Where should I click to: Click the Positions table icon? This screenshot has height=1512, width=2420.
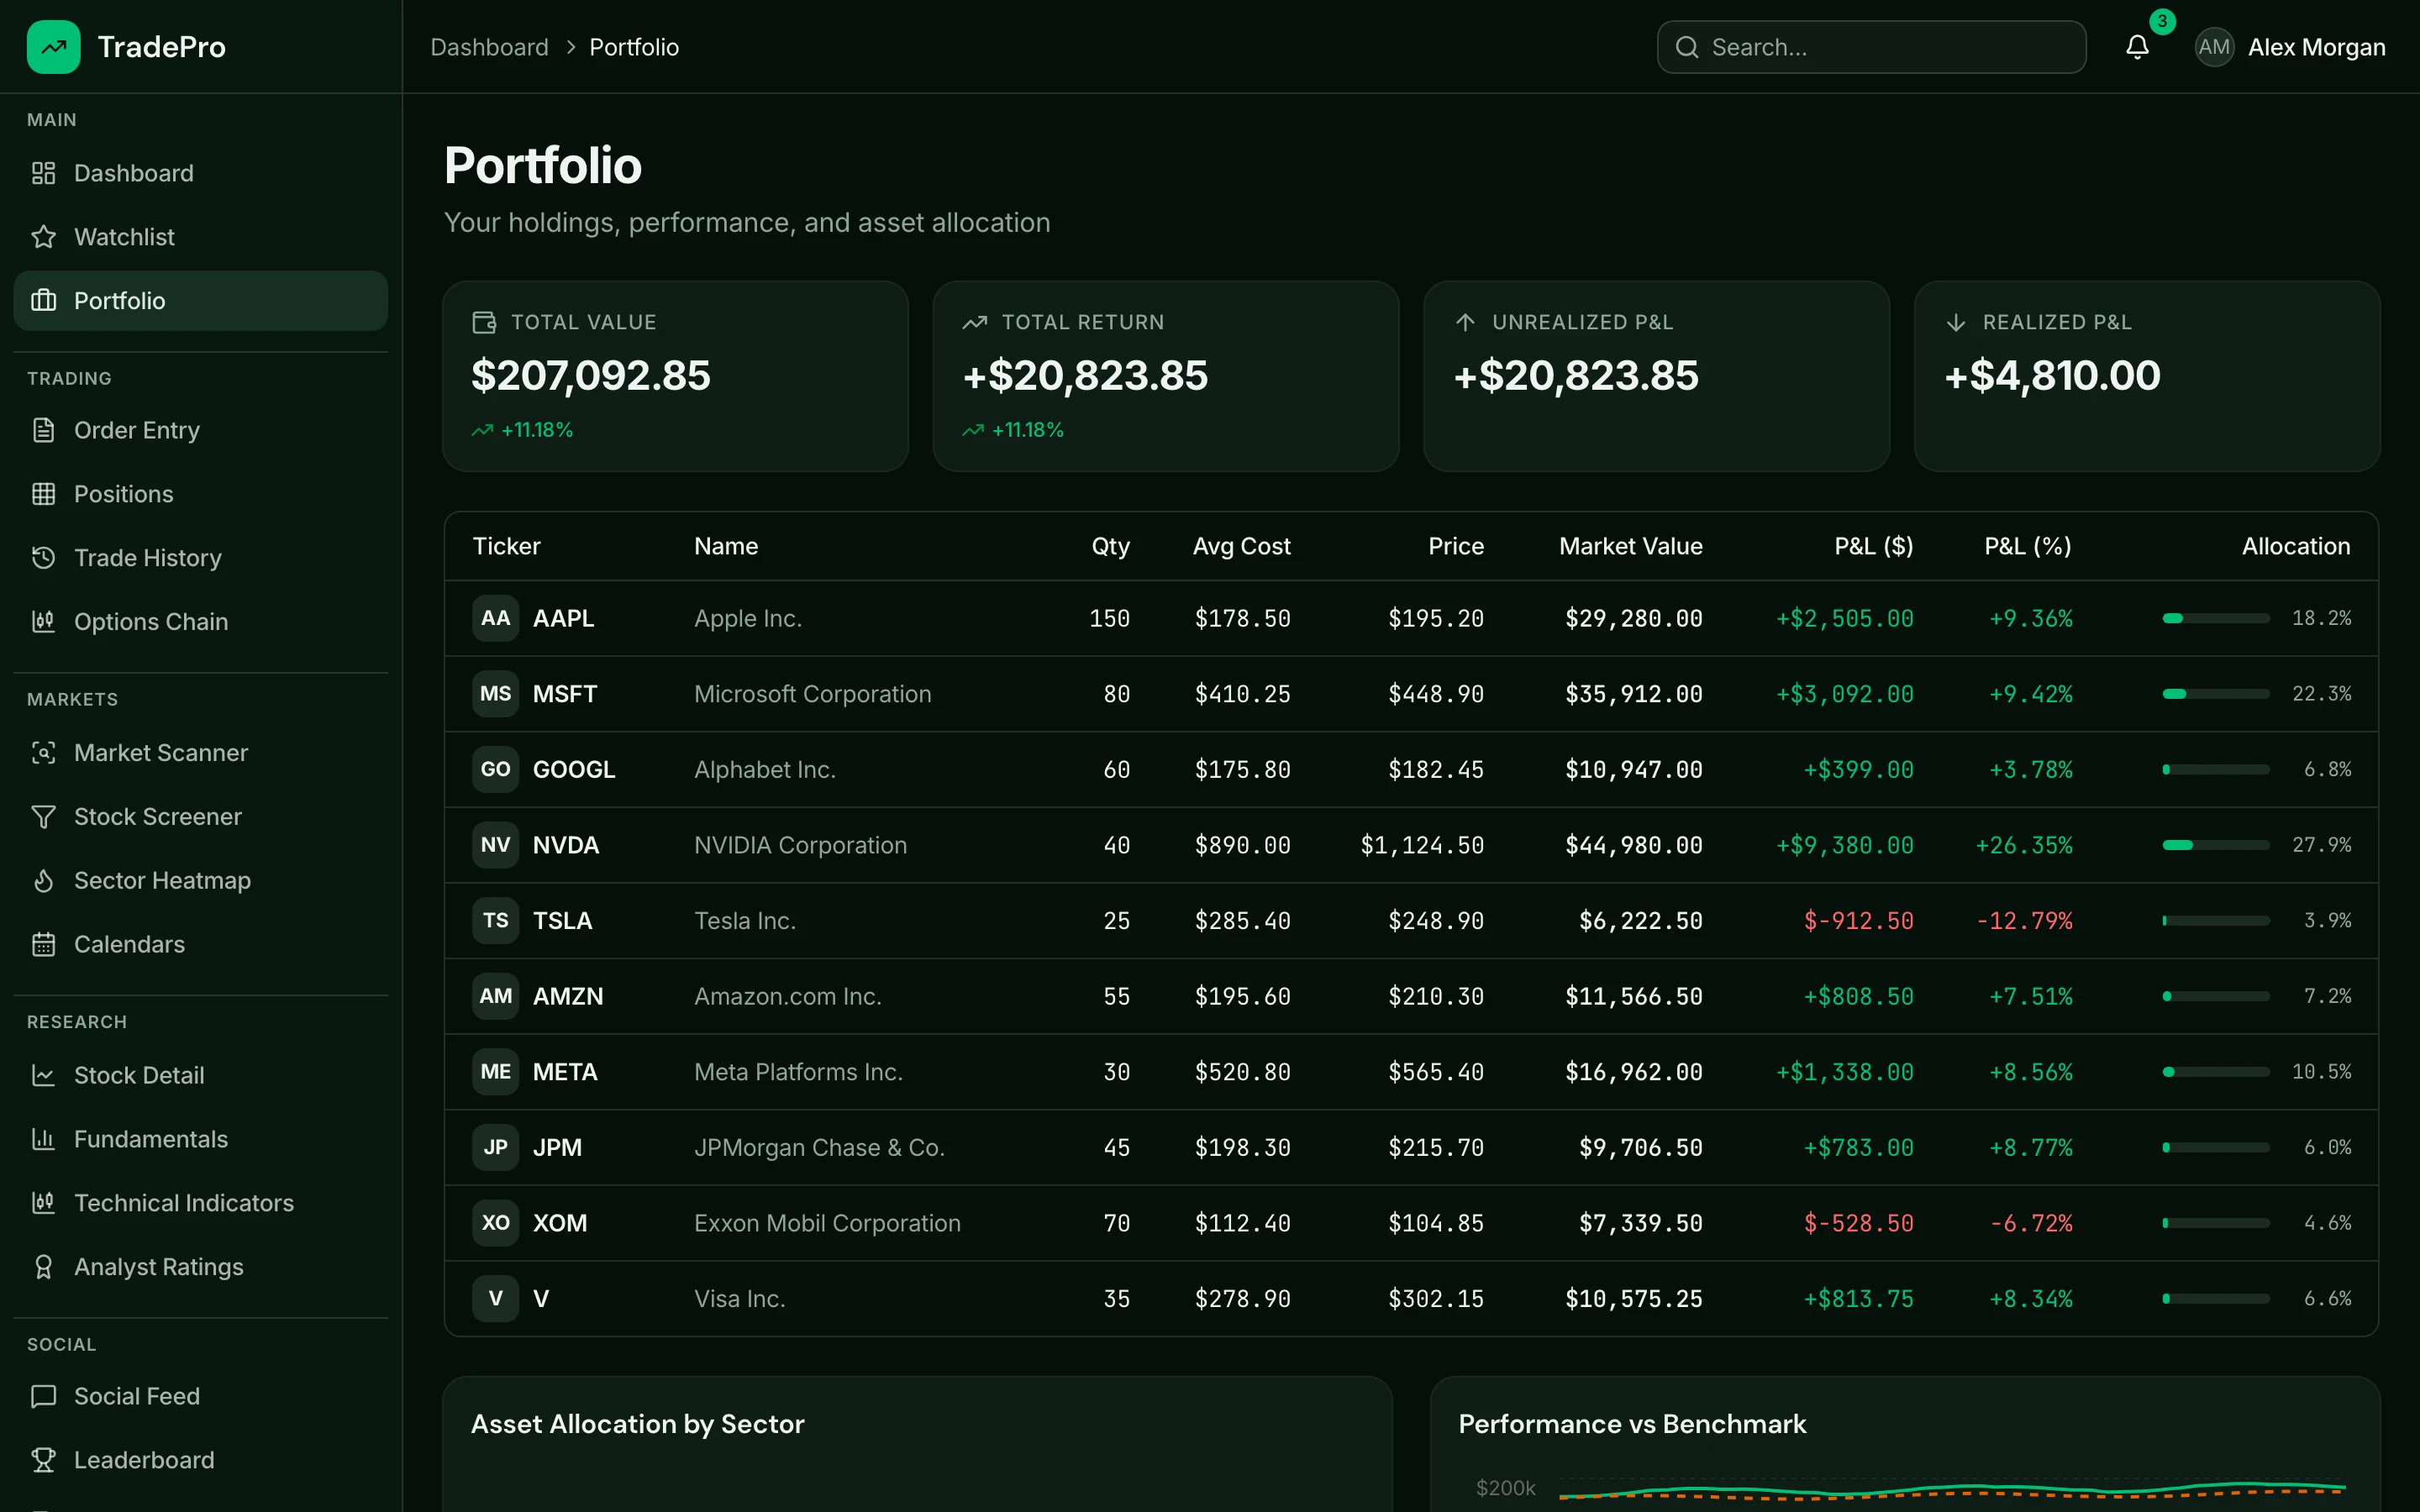pos(43,494)
